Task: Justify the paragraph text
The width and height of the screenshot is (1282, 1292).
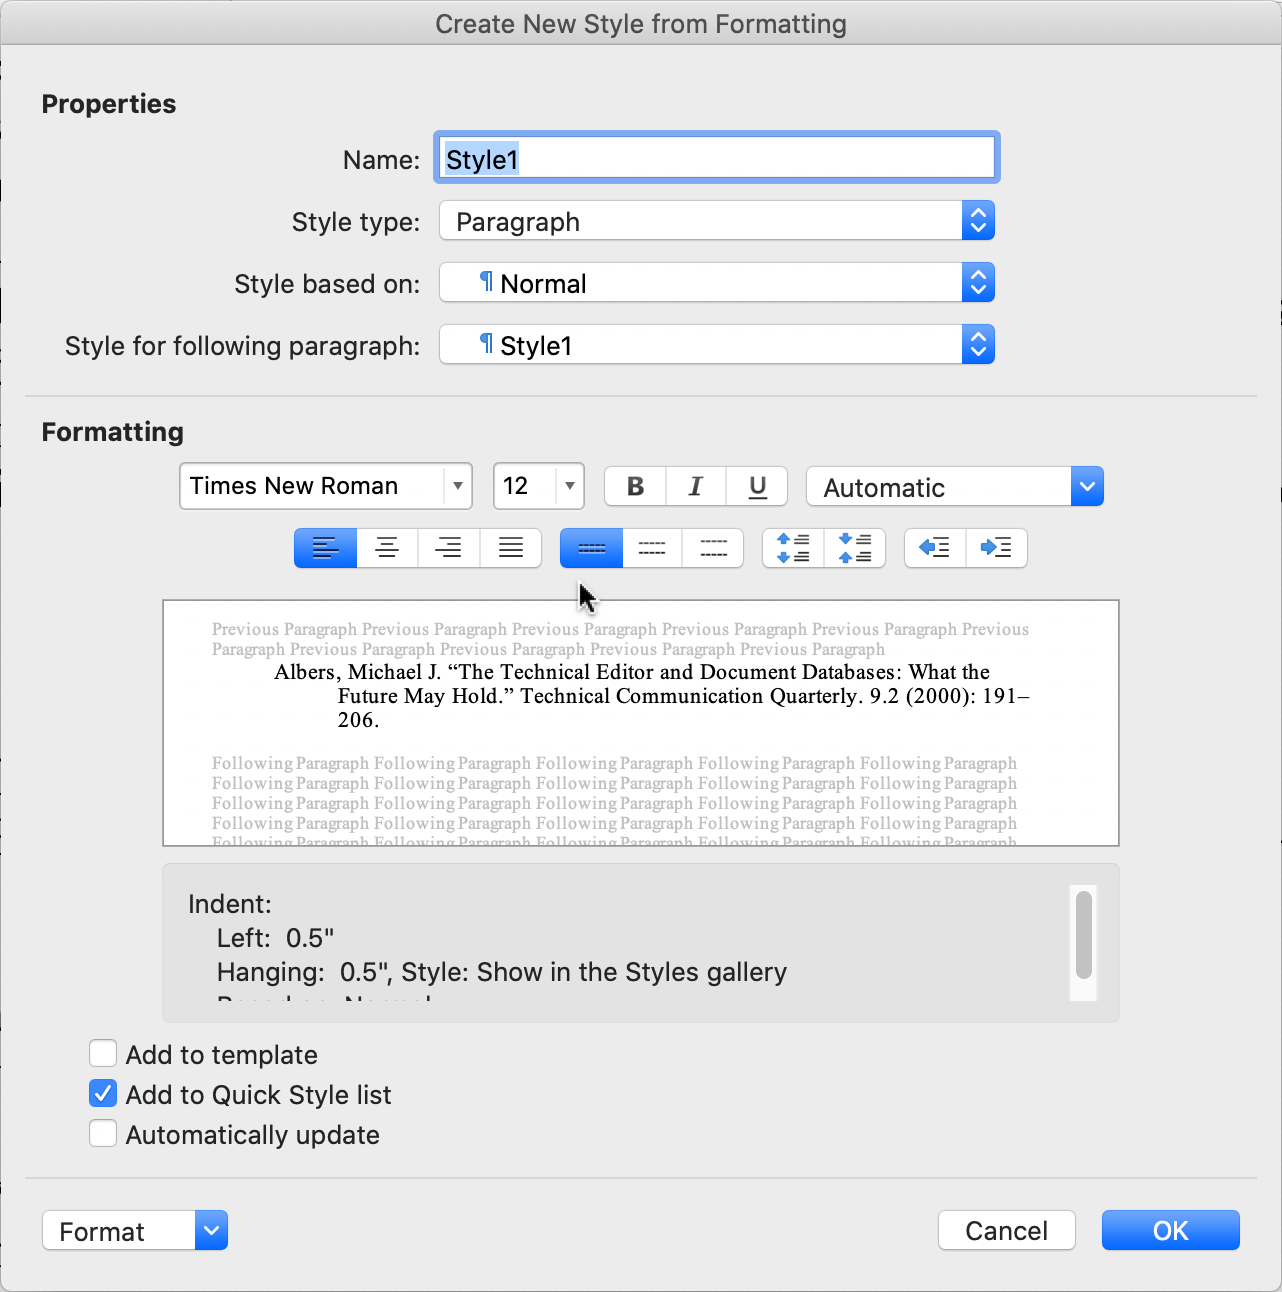Action: (511, 548)
